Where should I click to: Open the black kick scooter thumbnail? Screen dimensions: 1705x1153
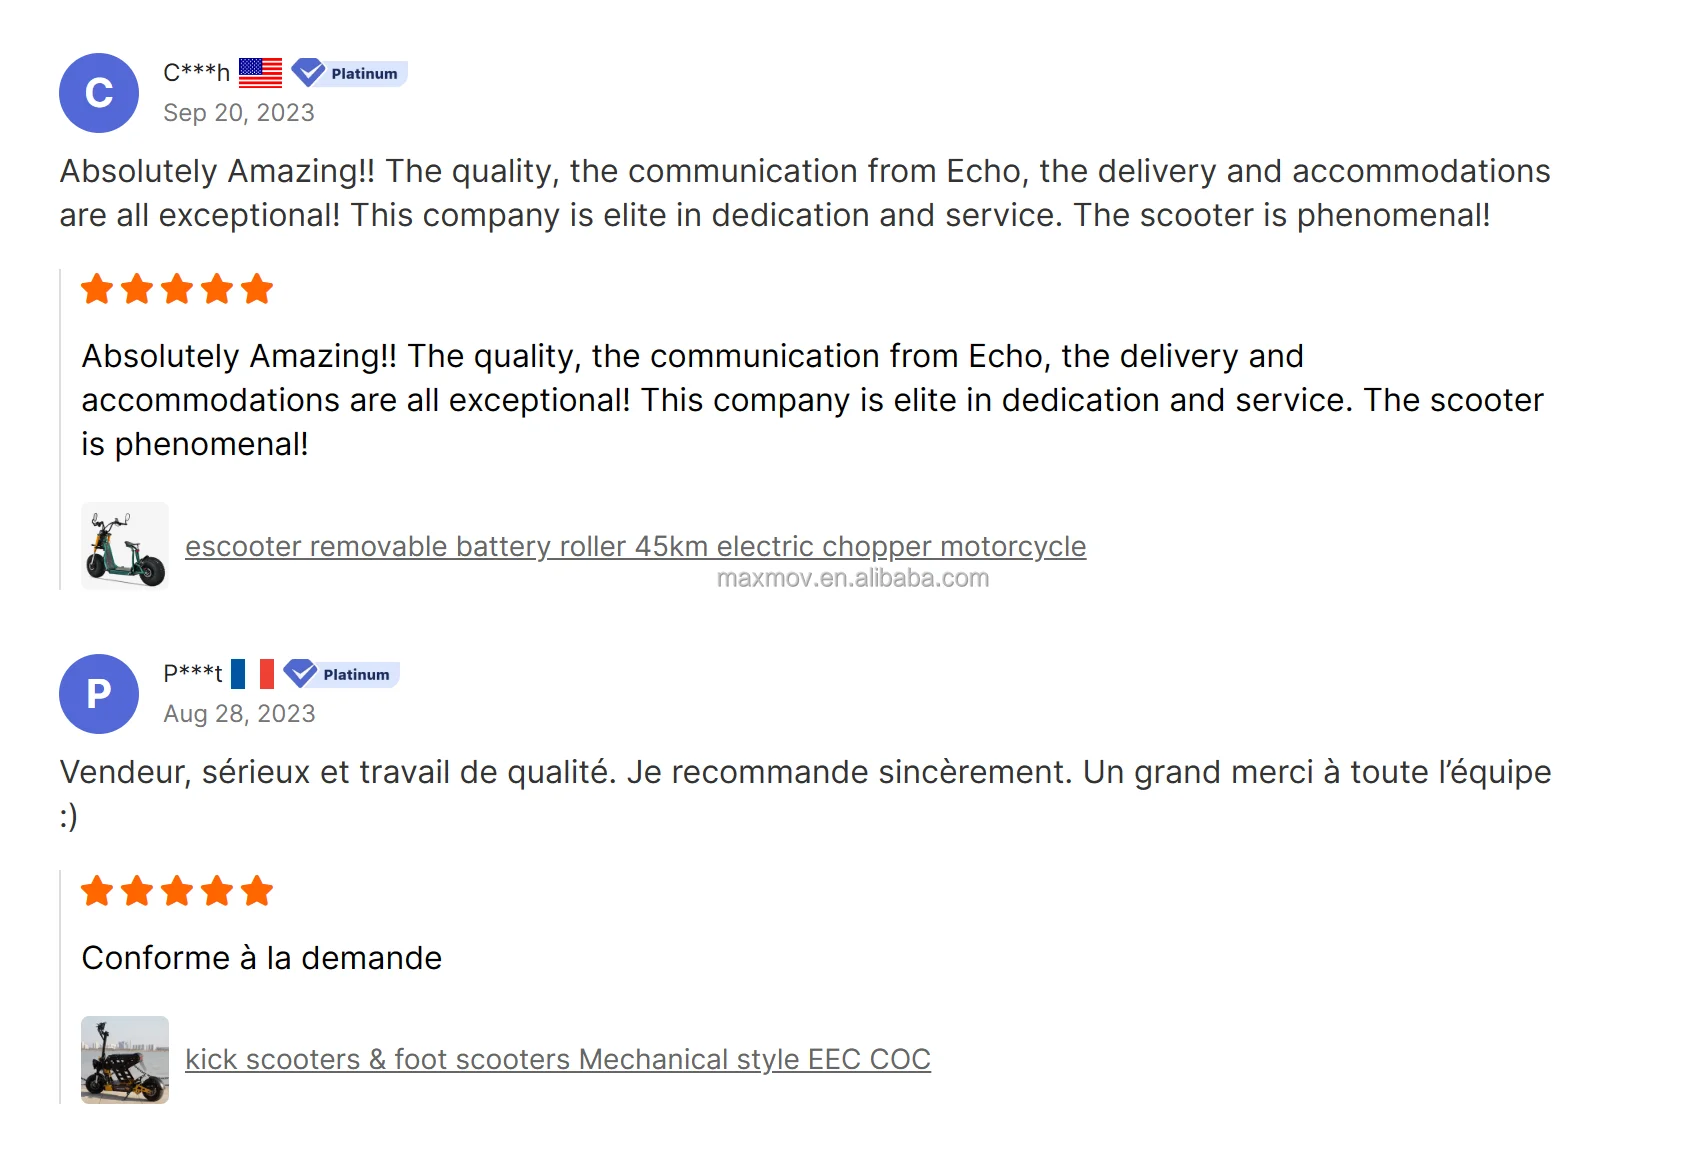(x=125, y=1060)
